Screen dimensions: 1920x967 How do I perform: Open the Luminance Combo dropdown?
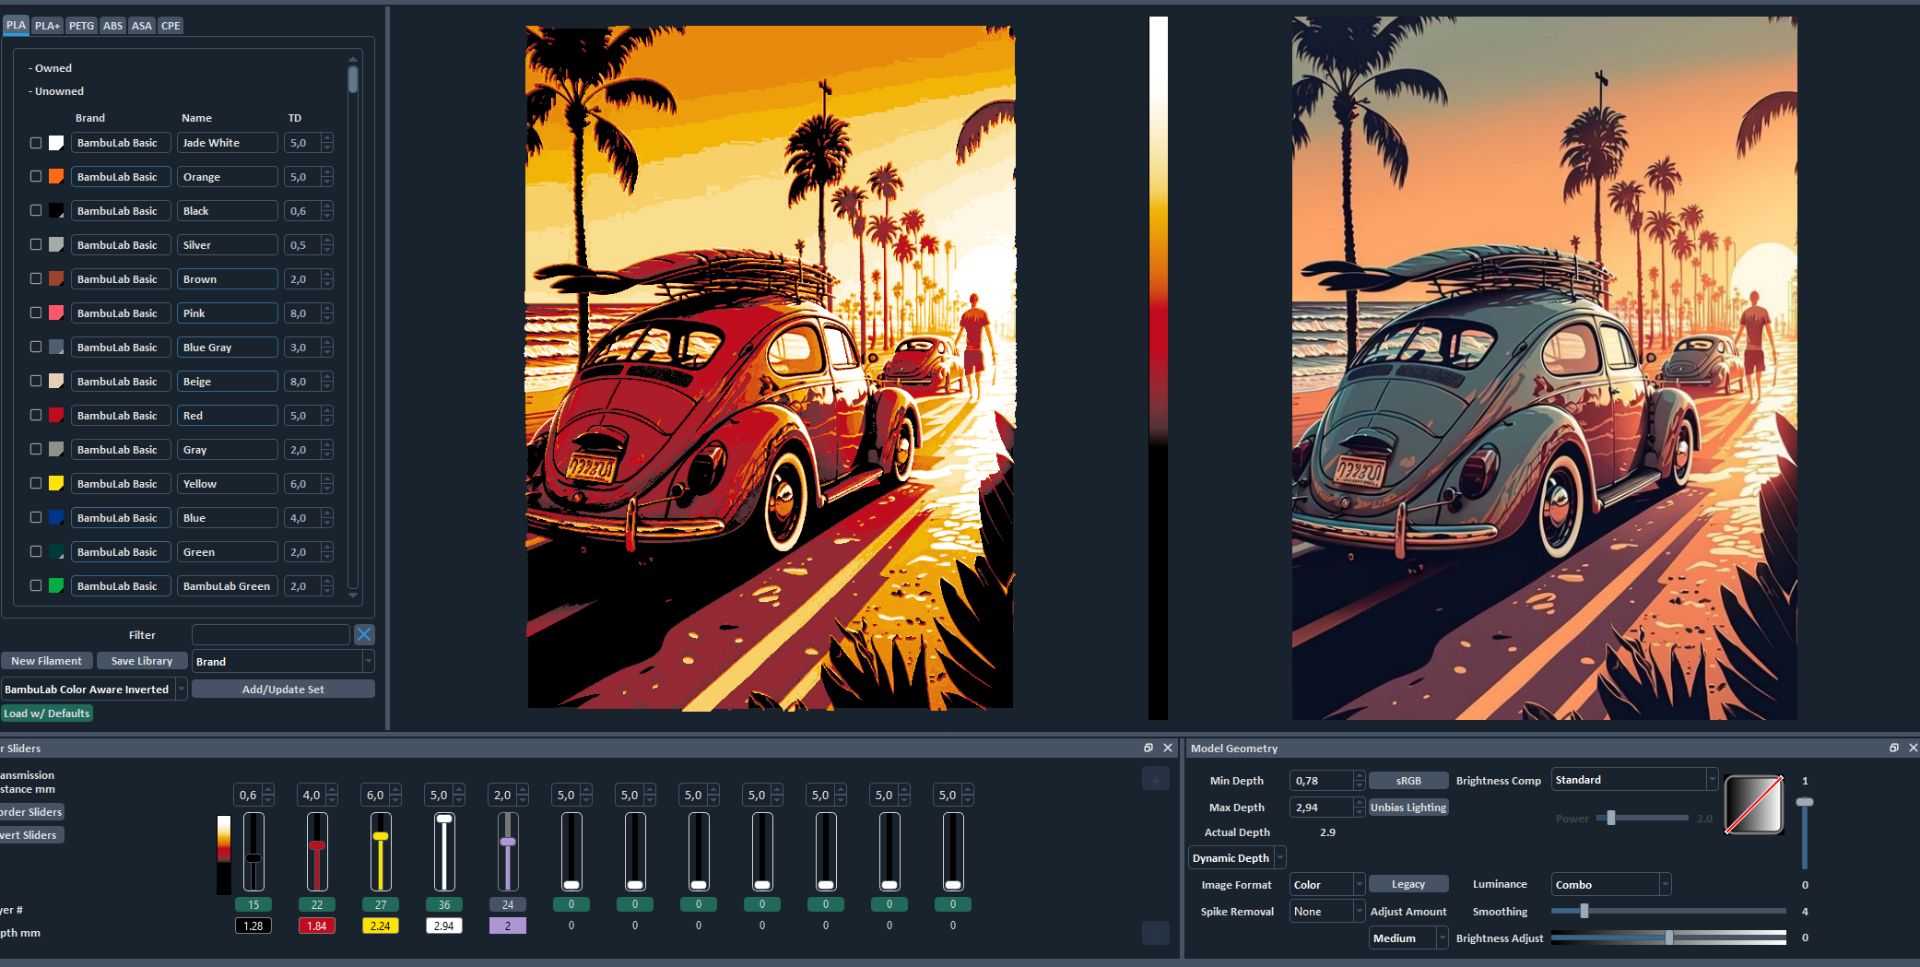(x=1611, y=885)
